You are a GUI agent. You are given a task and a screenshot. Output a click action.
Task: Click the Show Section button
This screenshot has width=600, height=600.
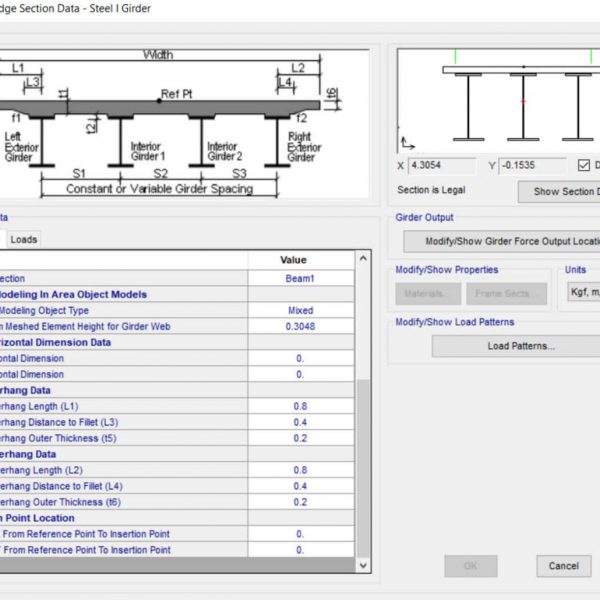(x=559, y=192)
